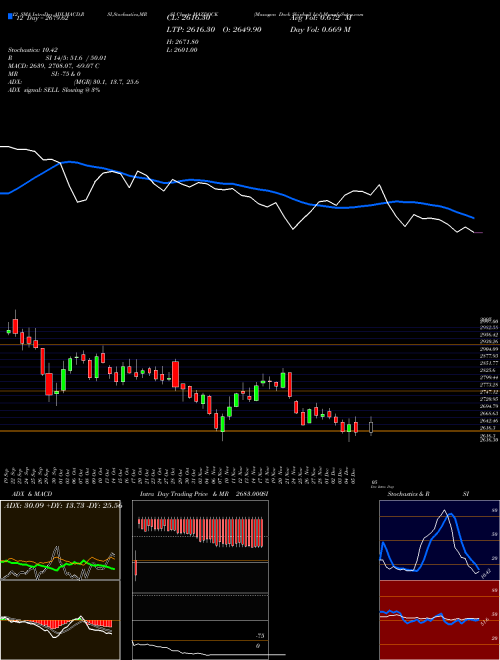Click the L: 2601.00 low value

(x=182, y=50)
